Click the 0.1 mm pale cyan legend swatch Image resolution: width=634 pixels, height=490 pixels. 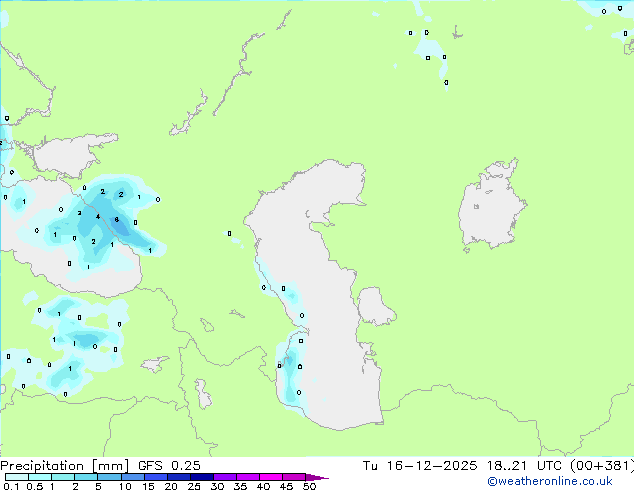[17, 477]
